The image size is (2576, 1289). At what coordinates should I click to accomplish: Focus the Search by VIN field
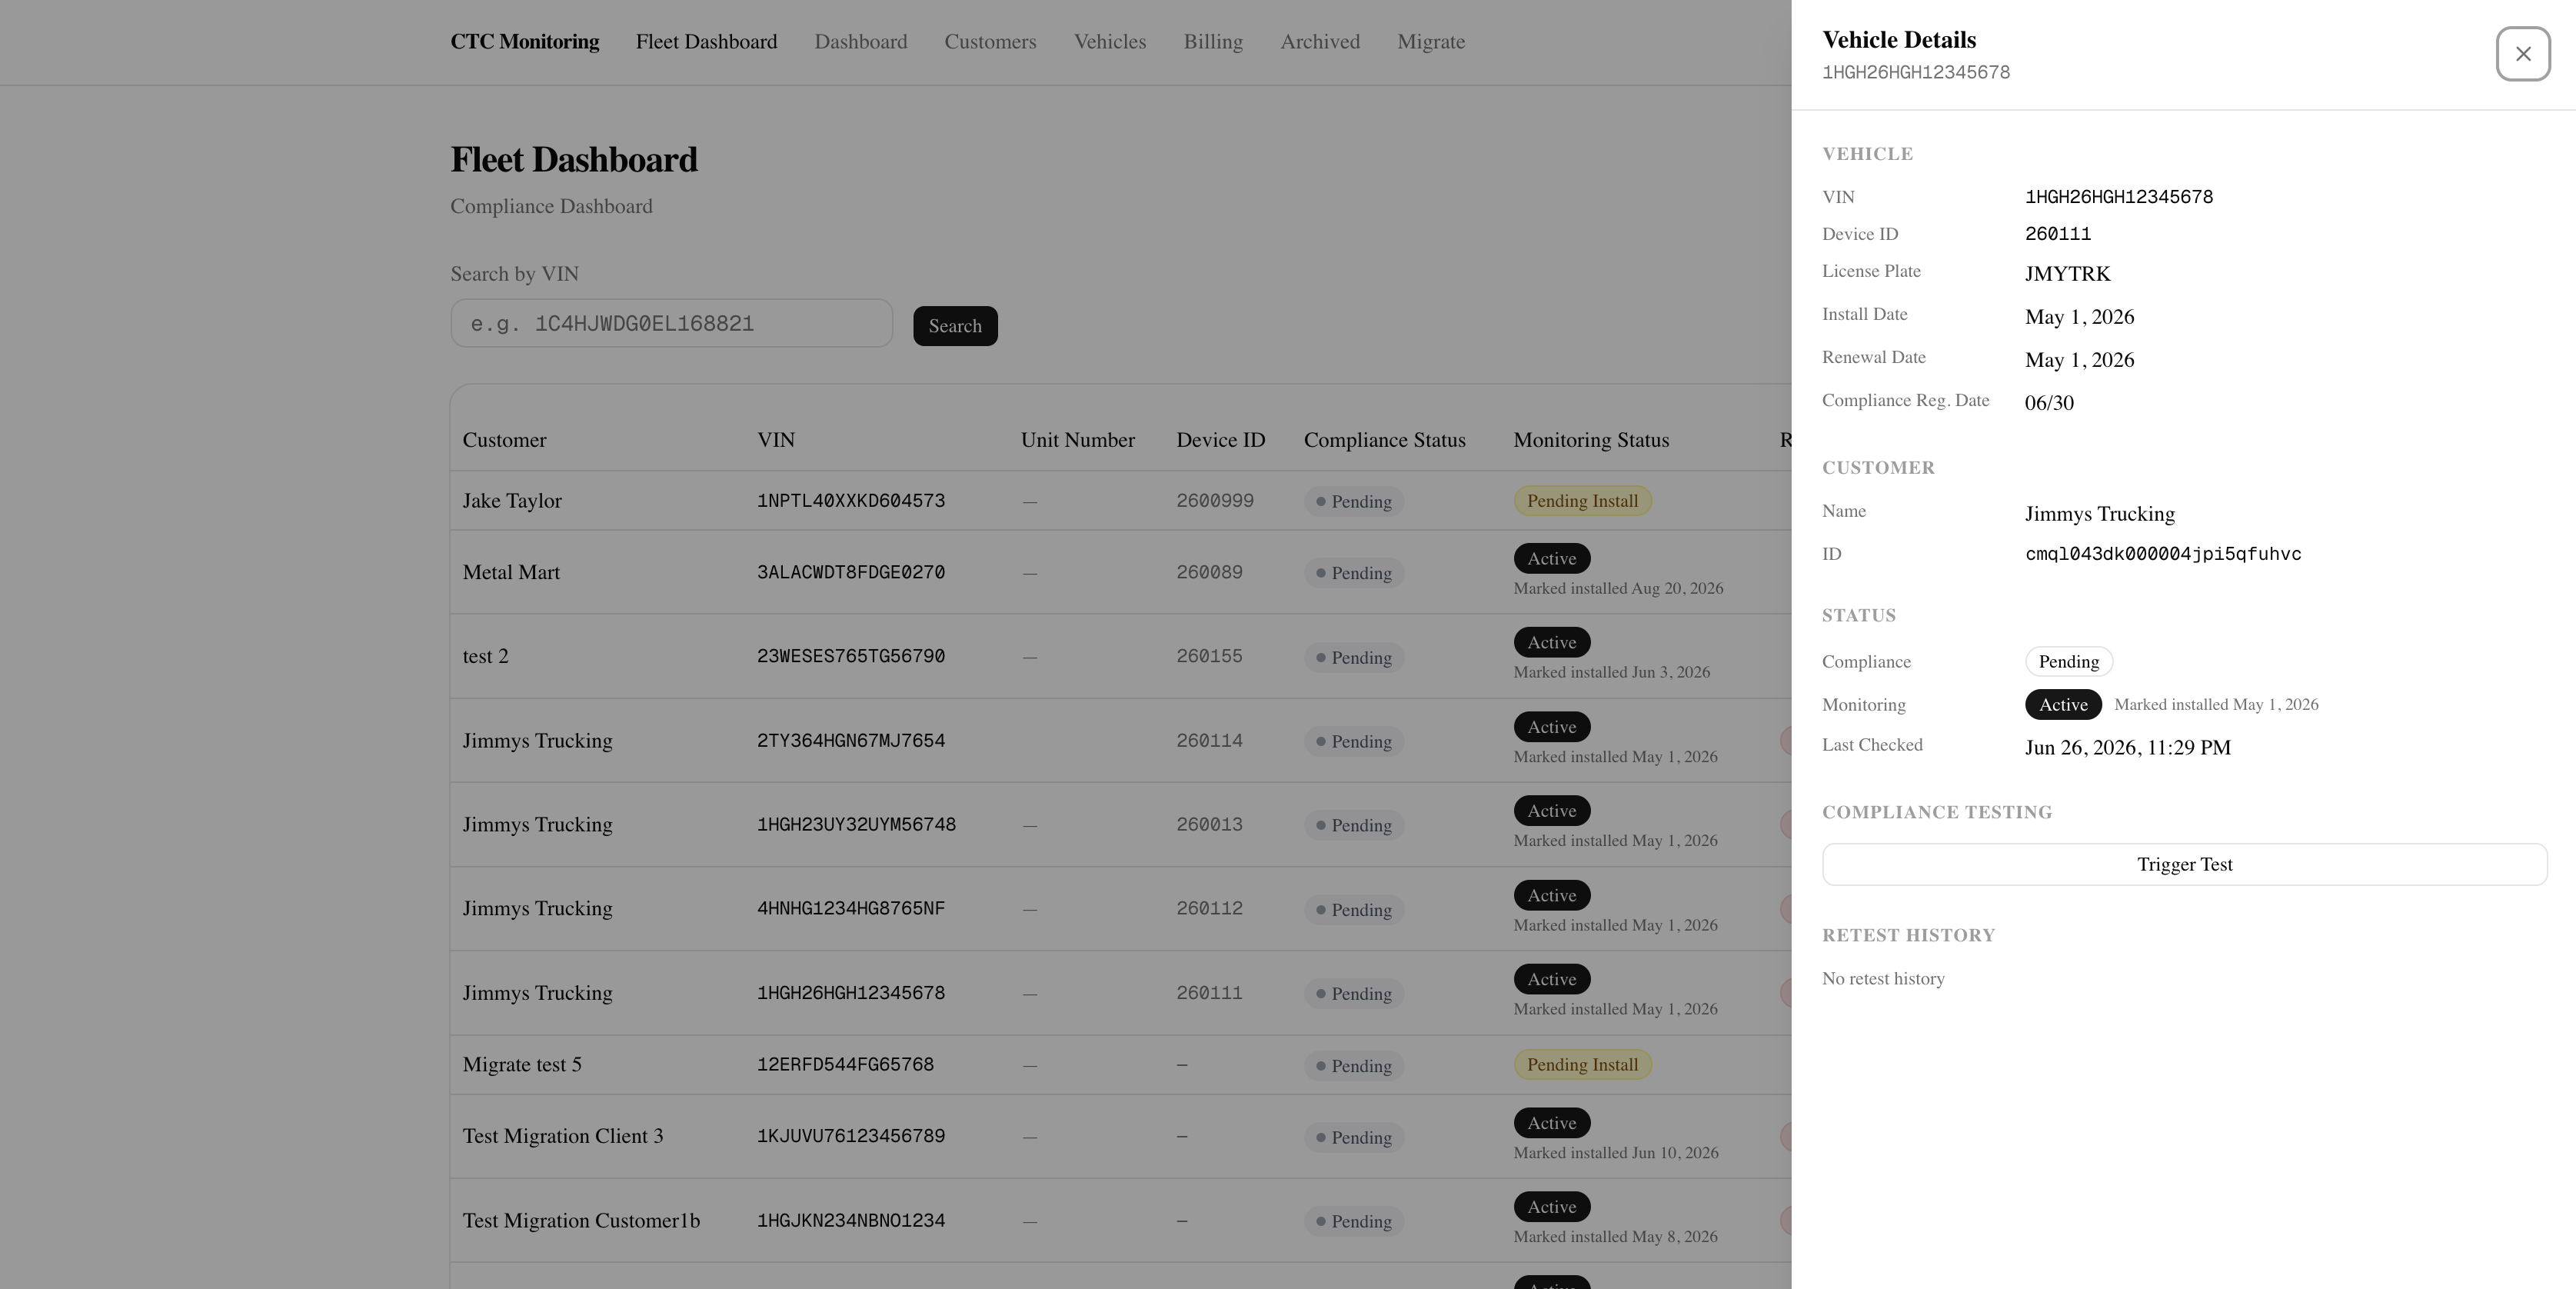point(671,323)
